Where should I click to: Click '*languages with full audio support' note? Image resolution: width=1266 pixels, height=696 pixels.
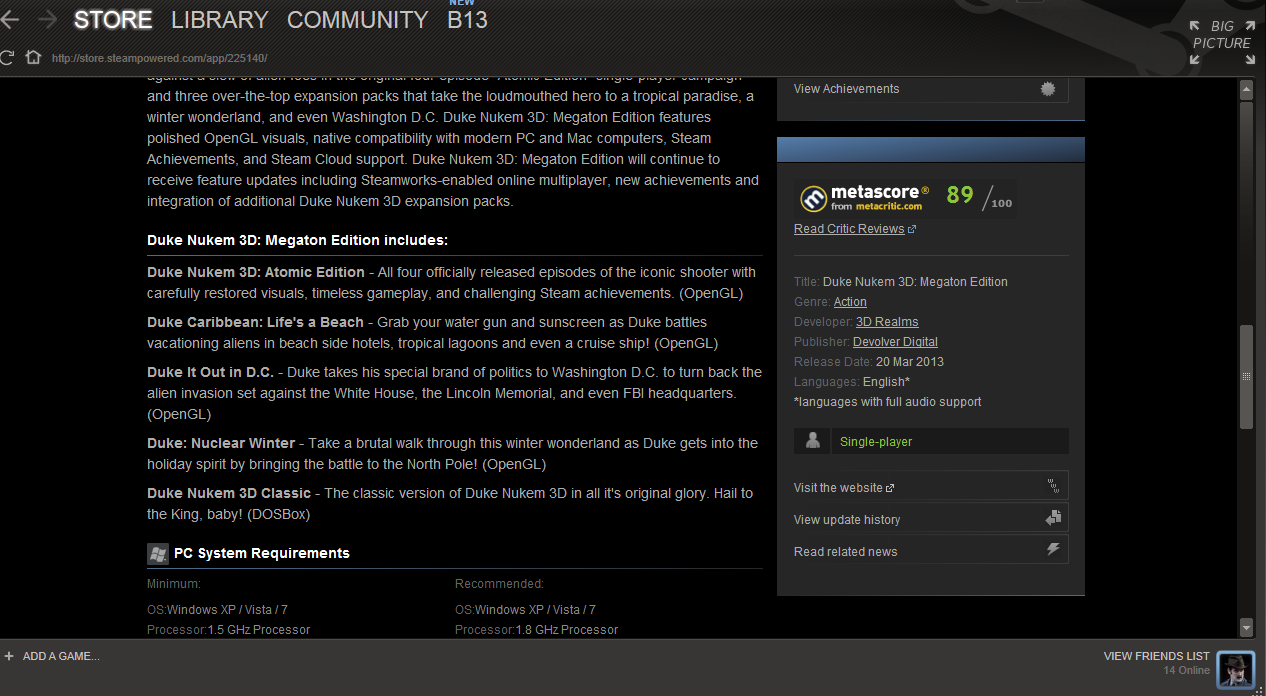coord(888,402)
